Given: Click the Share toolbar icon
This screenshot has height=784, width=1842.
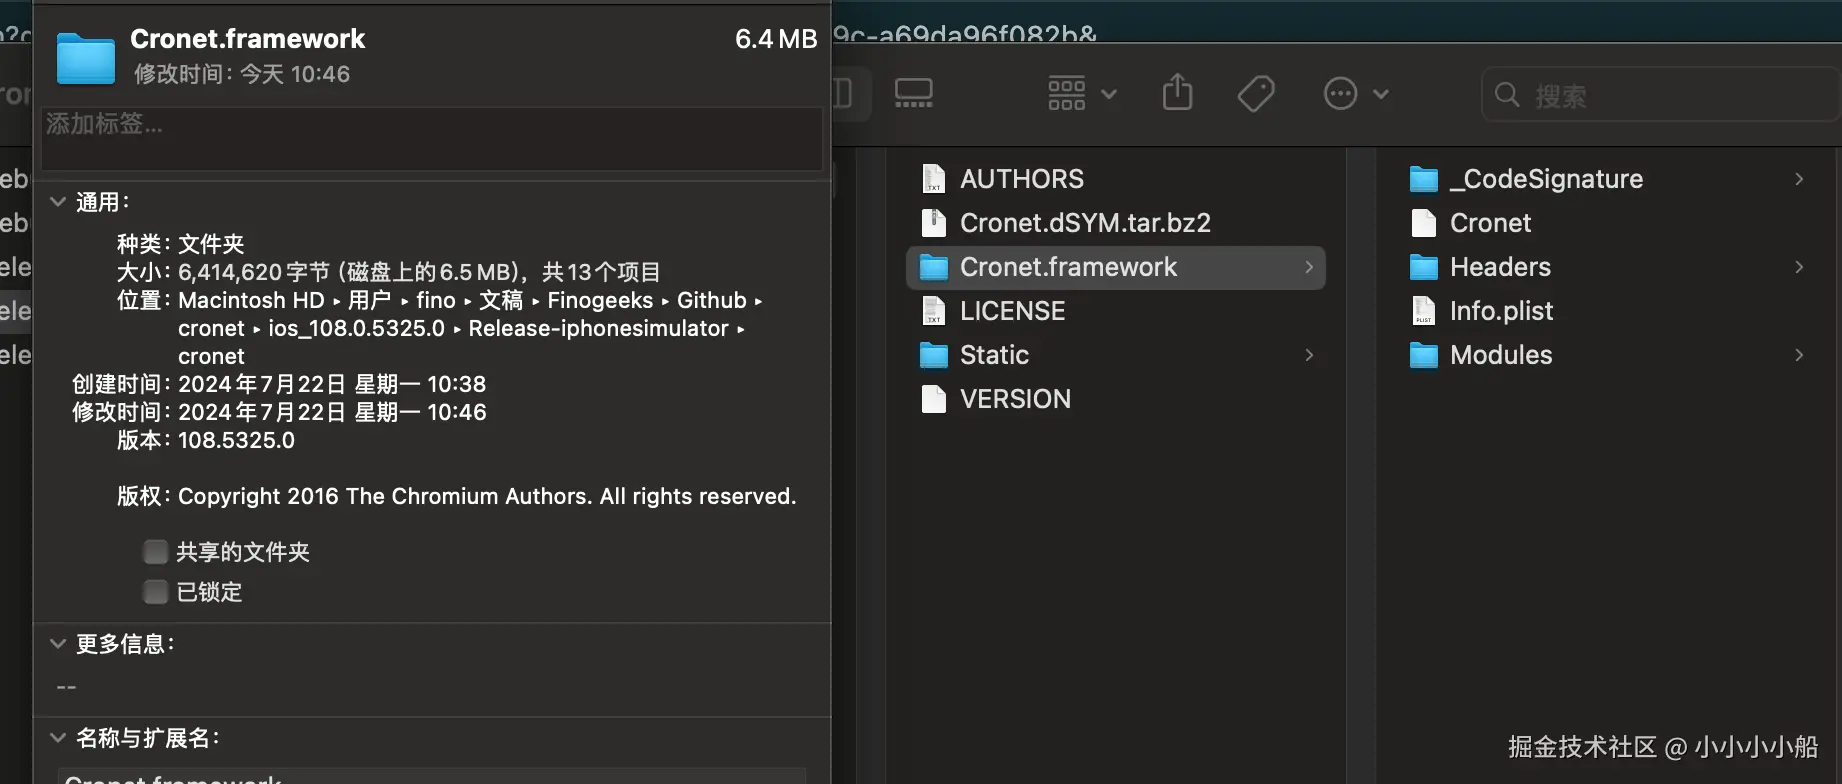Looking at the screenshot, I should point(1177,93).
